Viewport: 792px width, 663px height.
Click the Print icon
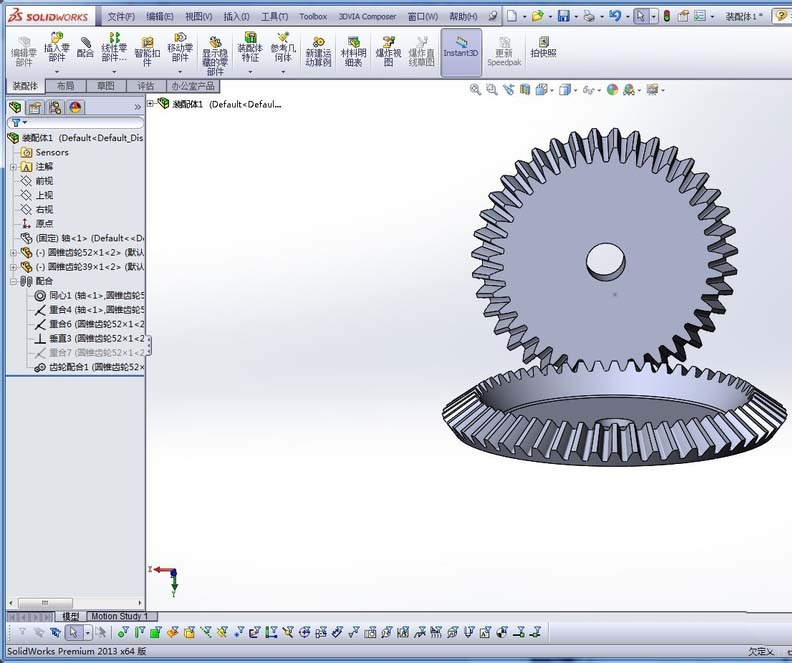589,16
